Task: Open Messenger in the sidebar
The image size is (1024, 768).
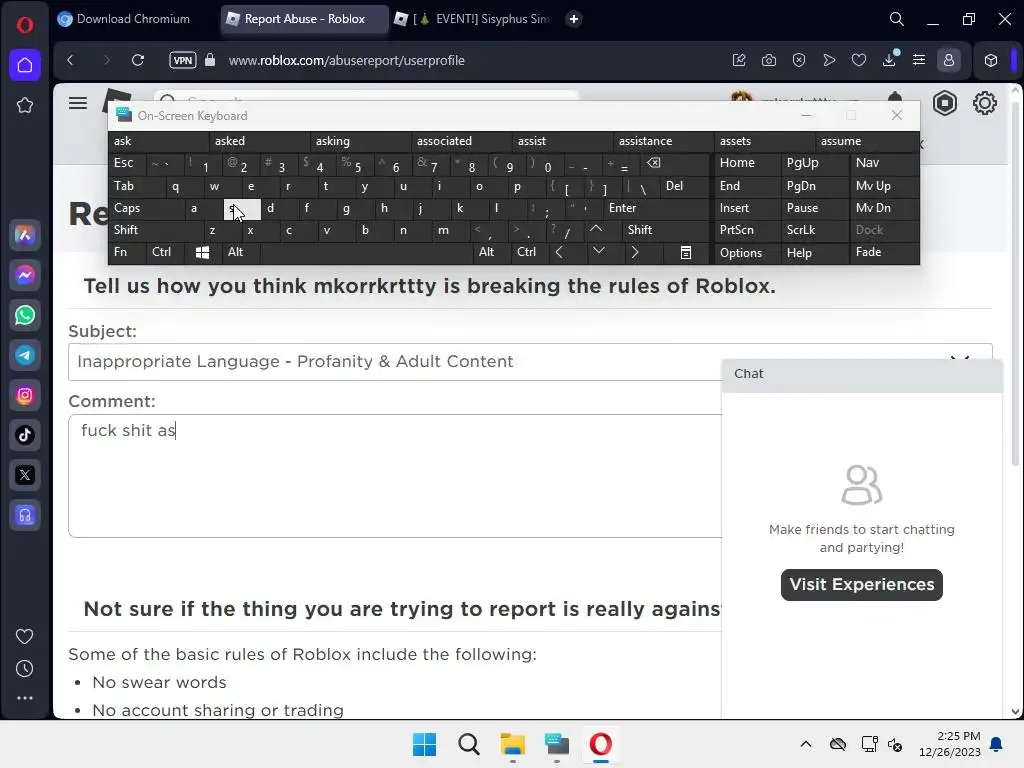Action: coord(25,275)
